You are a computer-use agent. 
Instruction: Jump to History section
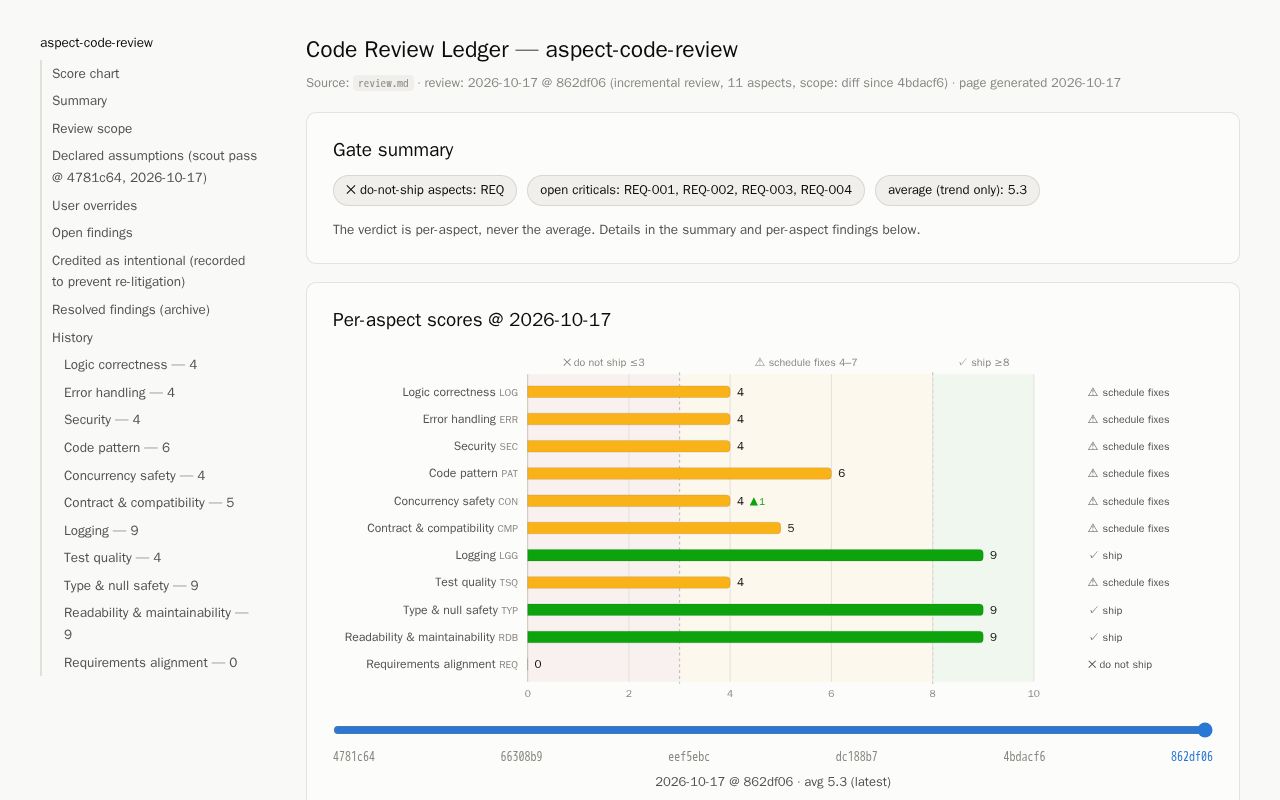(72, 338)
